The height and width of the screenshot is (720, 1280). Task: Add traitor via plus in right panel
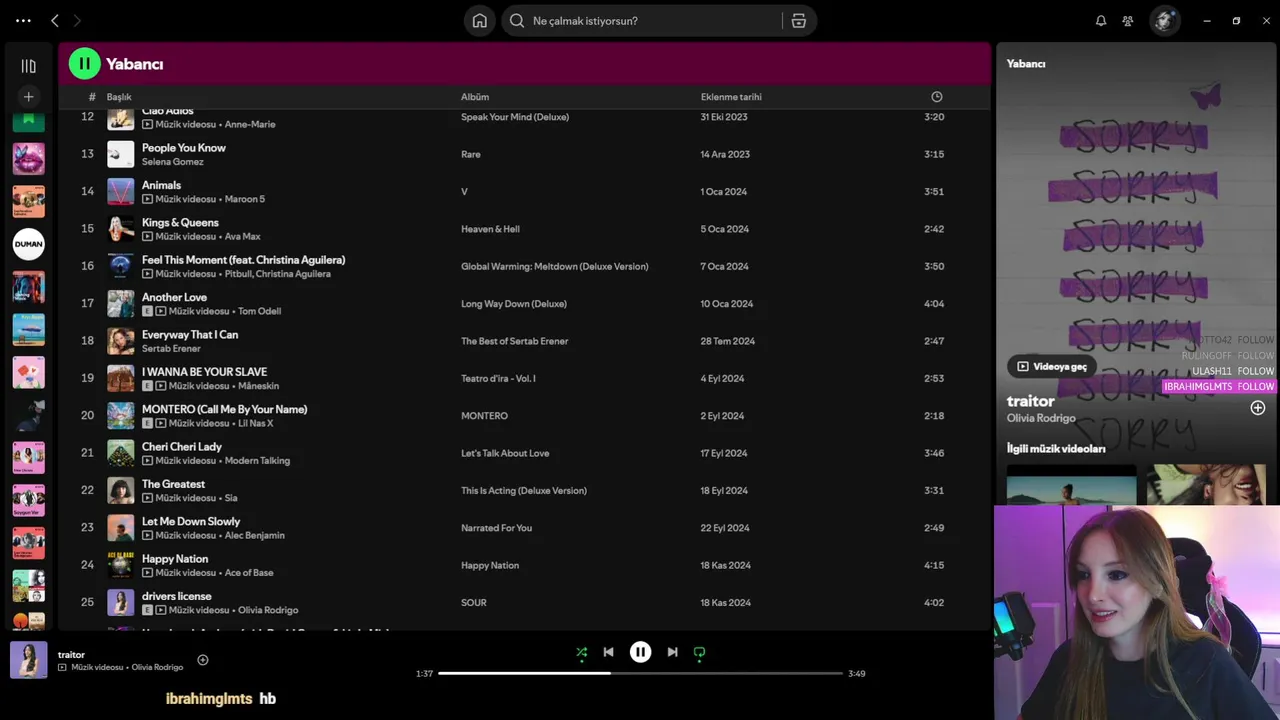pyautogui.click(x=1258, y=408)
